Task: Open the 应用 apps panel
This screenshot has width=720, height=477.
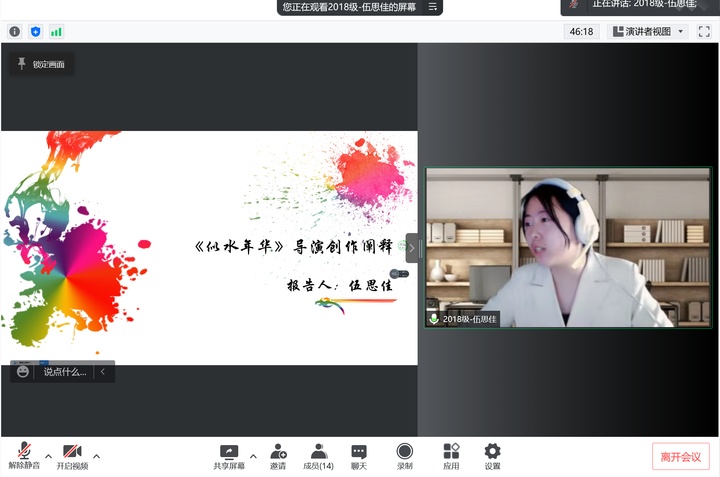Action: pyautogui.click(x=451, y=456)
